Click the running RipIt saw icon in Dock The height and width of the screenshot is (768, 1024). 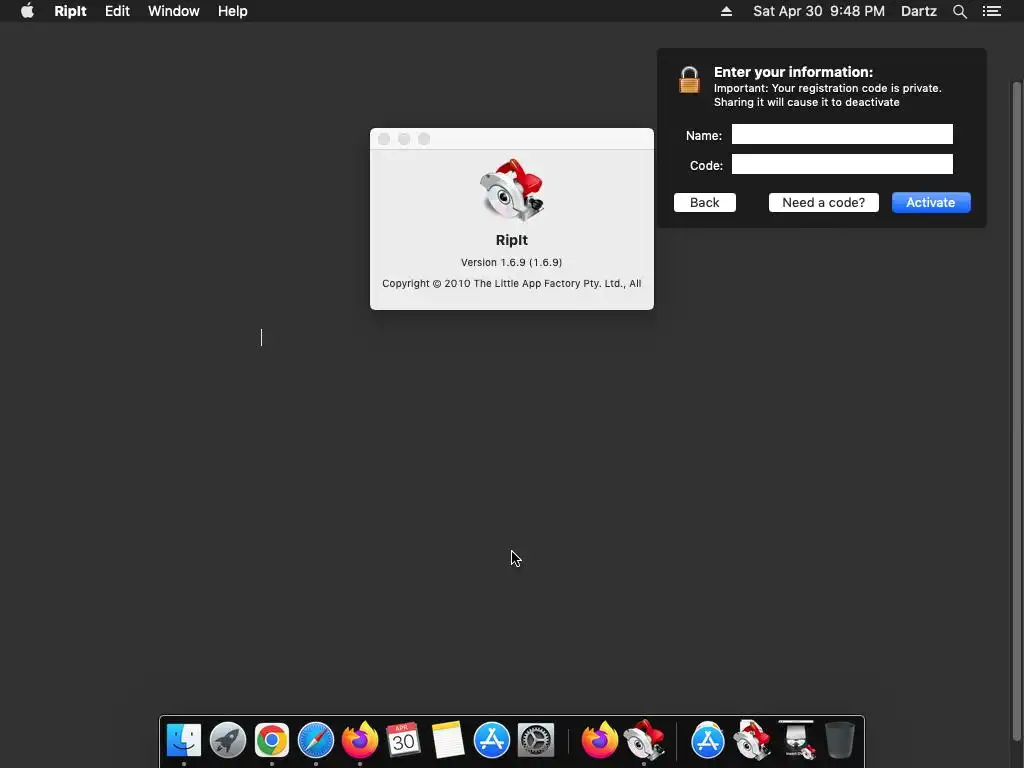pyautogui.click(x=644, y=740)
